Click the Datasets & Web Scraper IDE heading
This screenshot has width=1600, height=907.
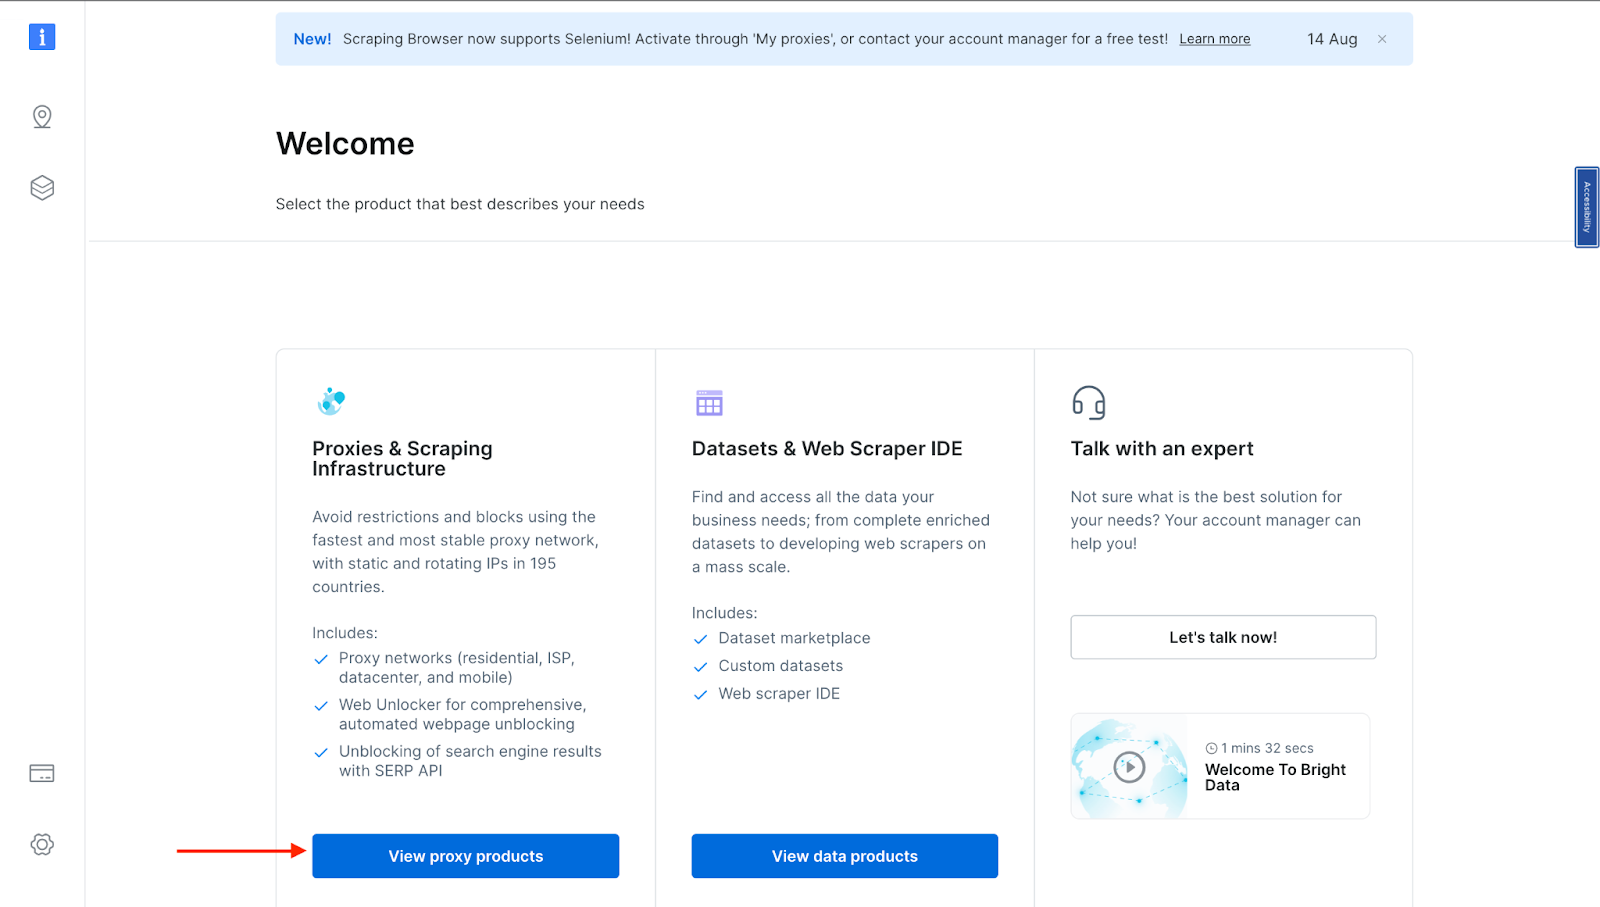tap(827, 449)
